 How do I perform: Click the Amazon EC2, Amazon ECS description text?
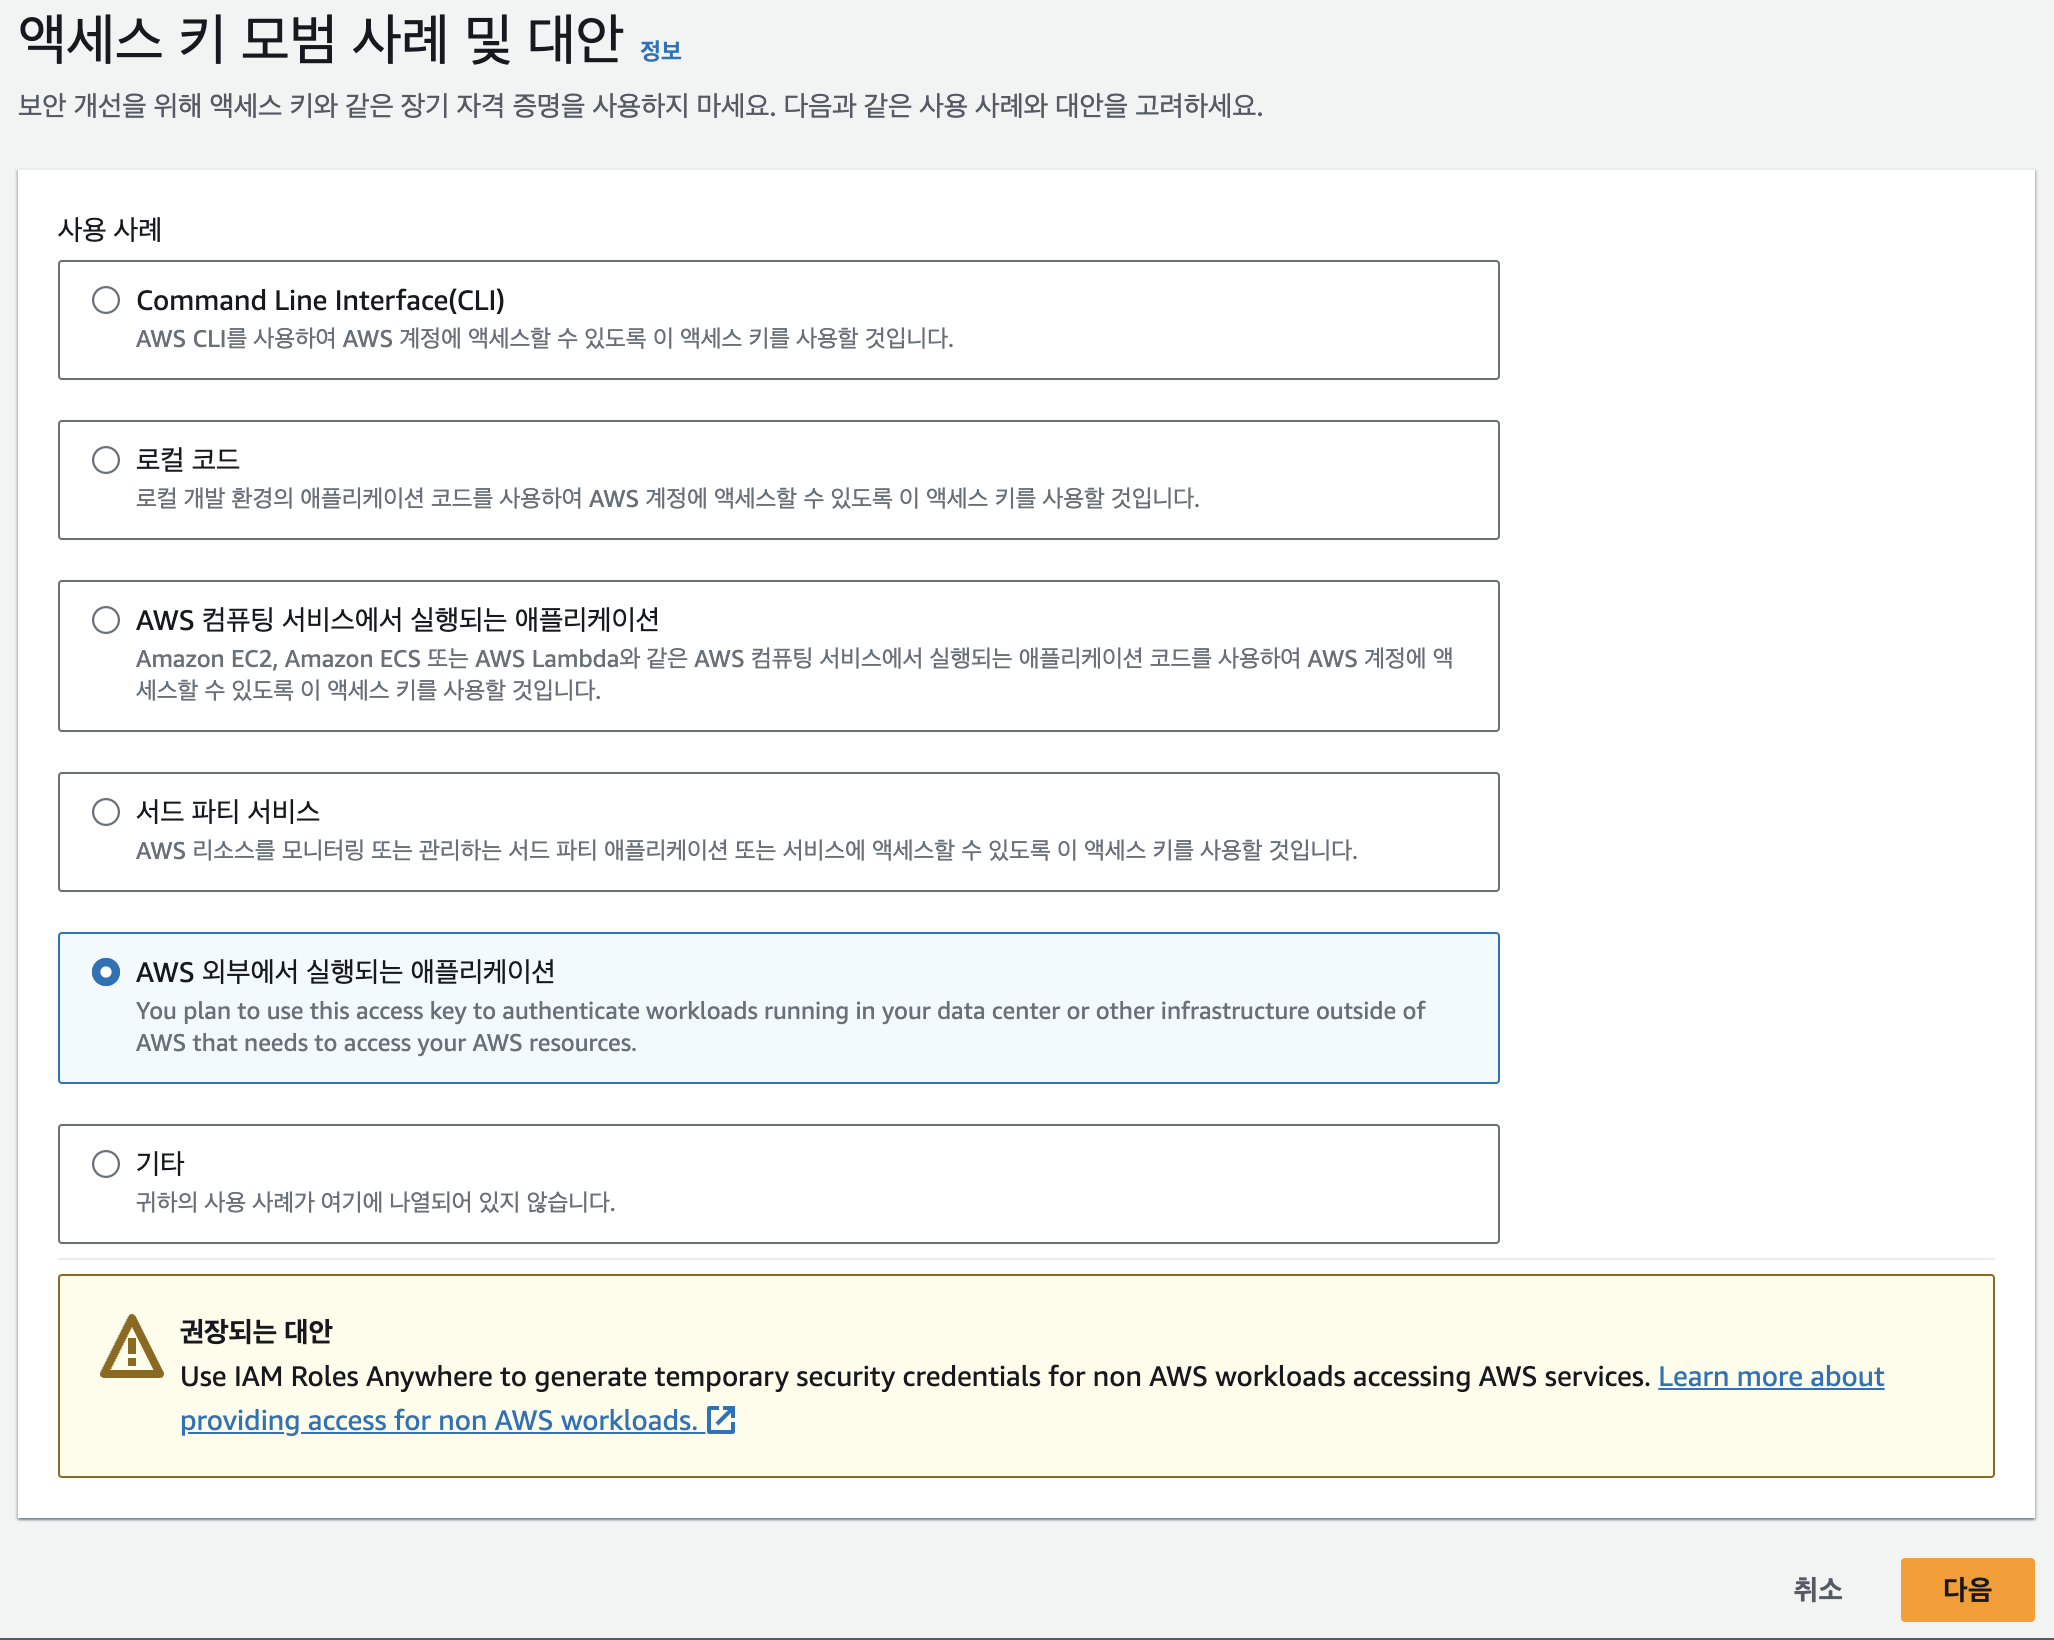pos(795,674)
